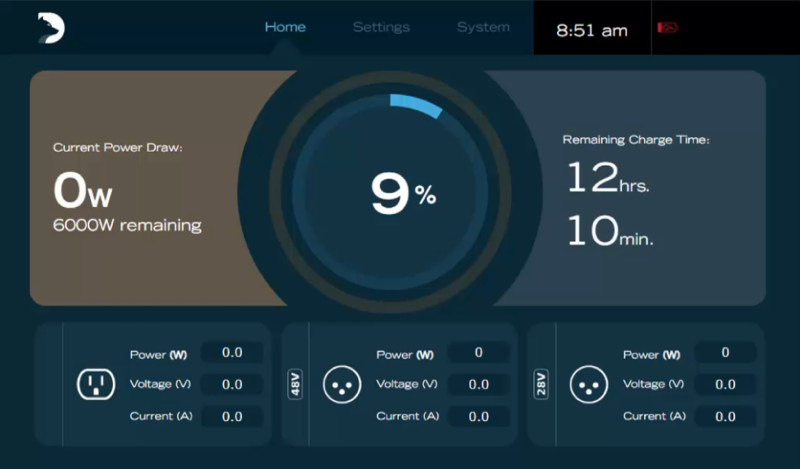Select the AC wall outlet icon
Screen dimensions: 800x469
coord(95,384)
